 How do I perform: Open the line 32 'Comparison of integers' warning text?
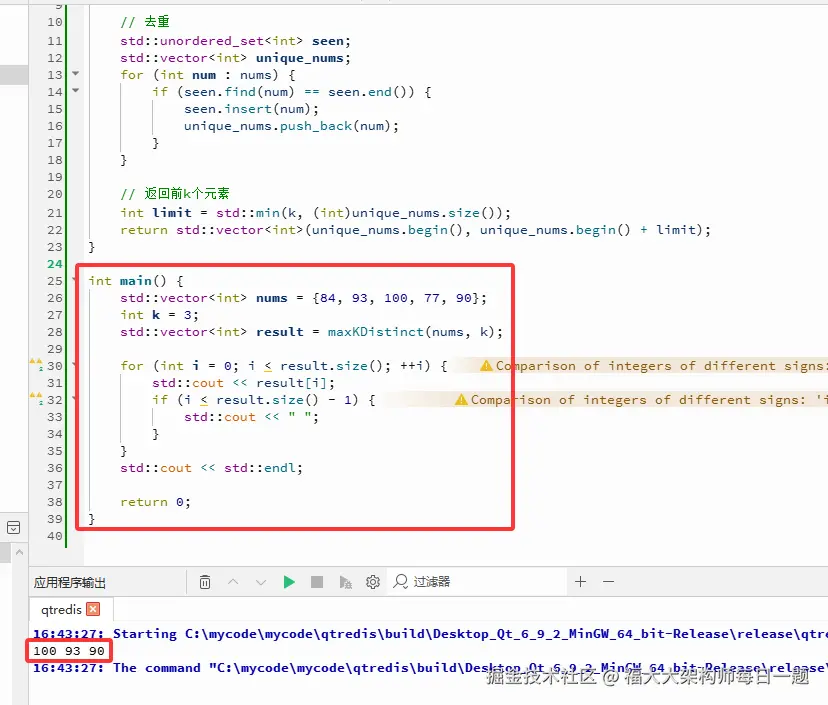[x=648, y=400]
